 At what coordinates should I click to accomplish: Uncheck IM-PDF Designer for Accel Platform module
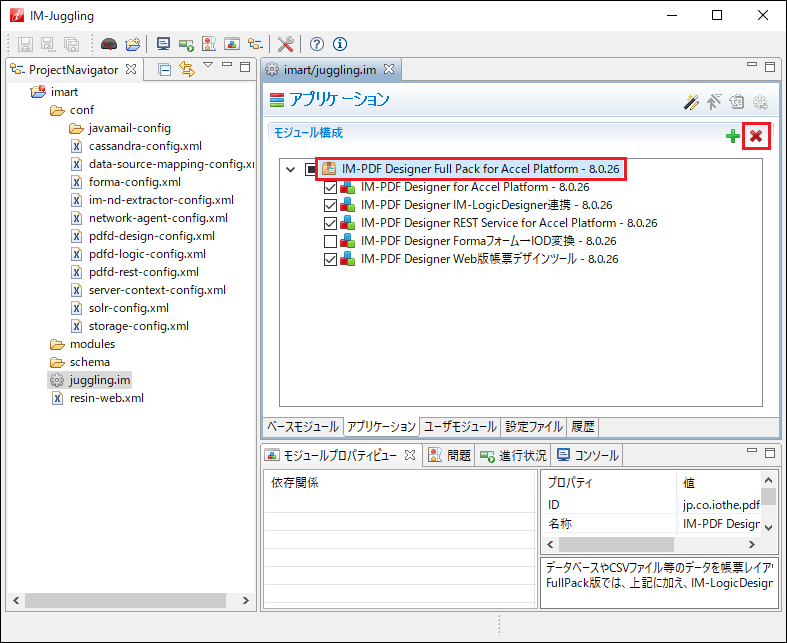point(331,187)
